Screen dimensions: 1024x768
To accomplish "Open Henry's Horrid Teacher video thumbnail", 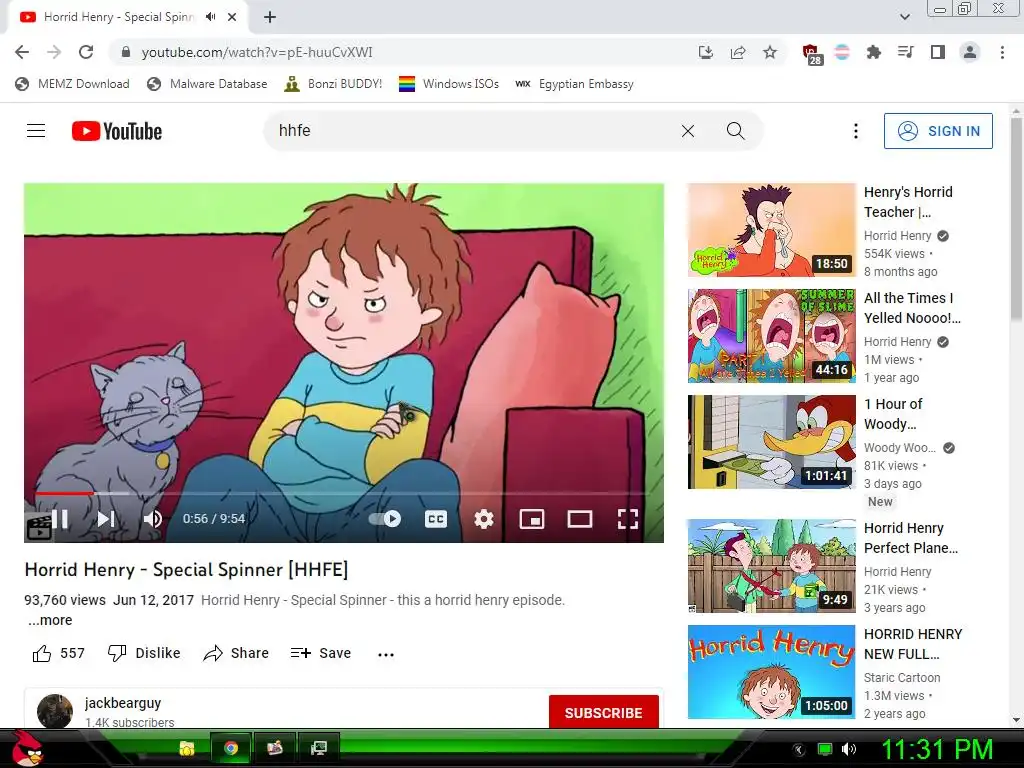I will click(771, 230).
